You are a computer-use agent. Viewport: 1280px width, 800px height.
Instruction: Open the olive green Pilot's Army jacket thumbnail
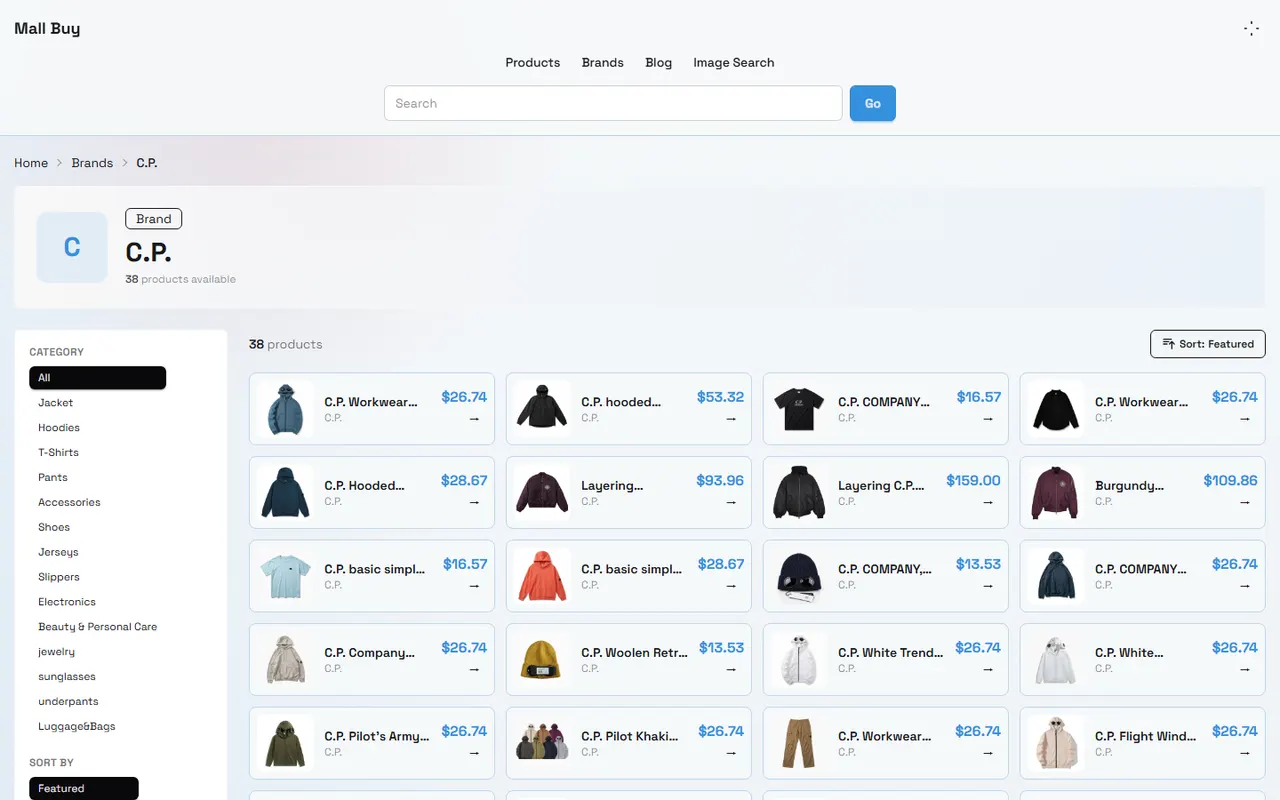pos(285,743)
